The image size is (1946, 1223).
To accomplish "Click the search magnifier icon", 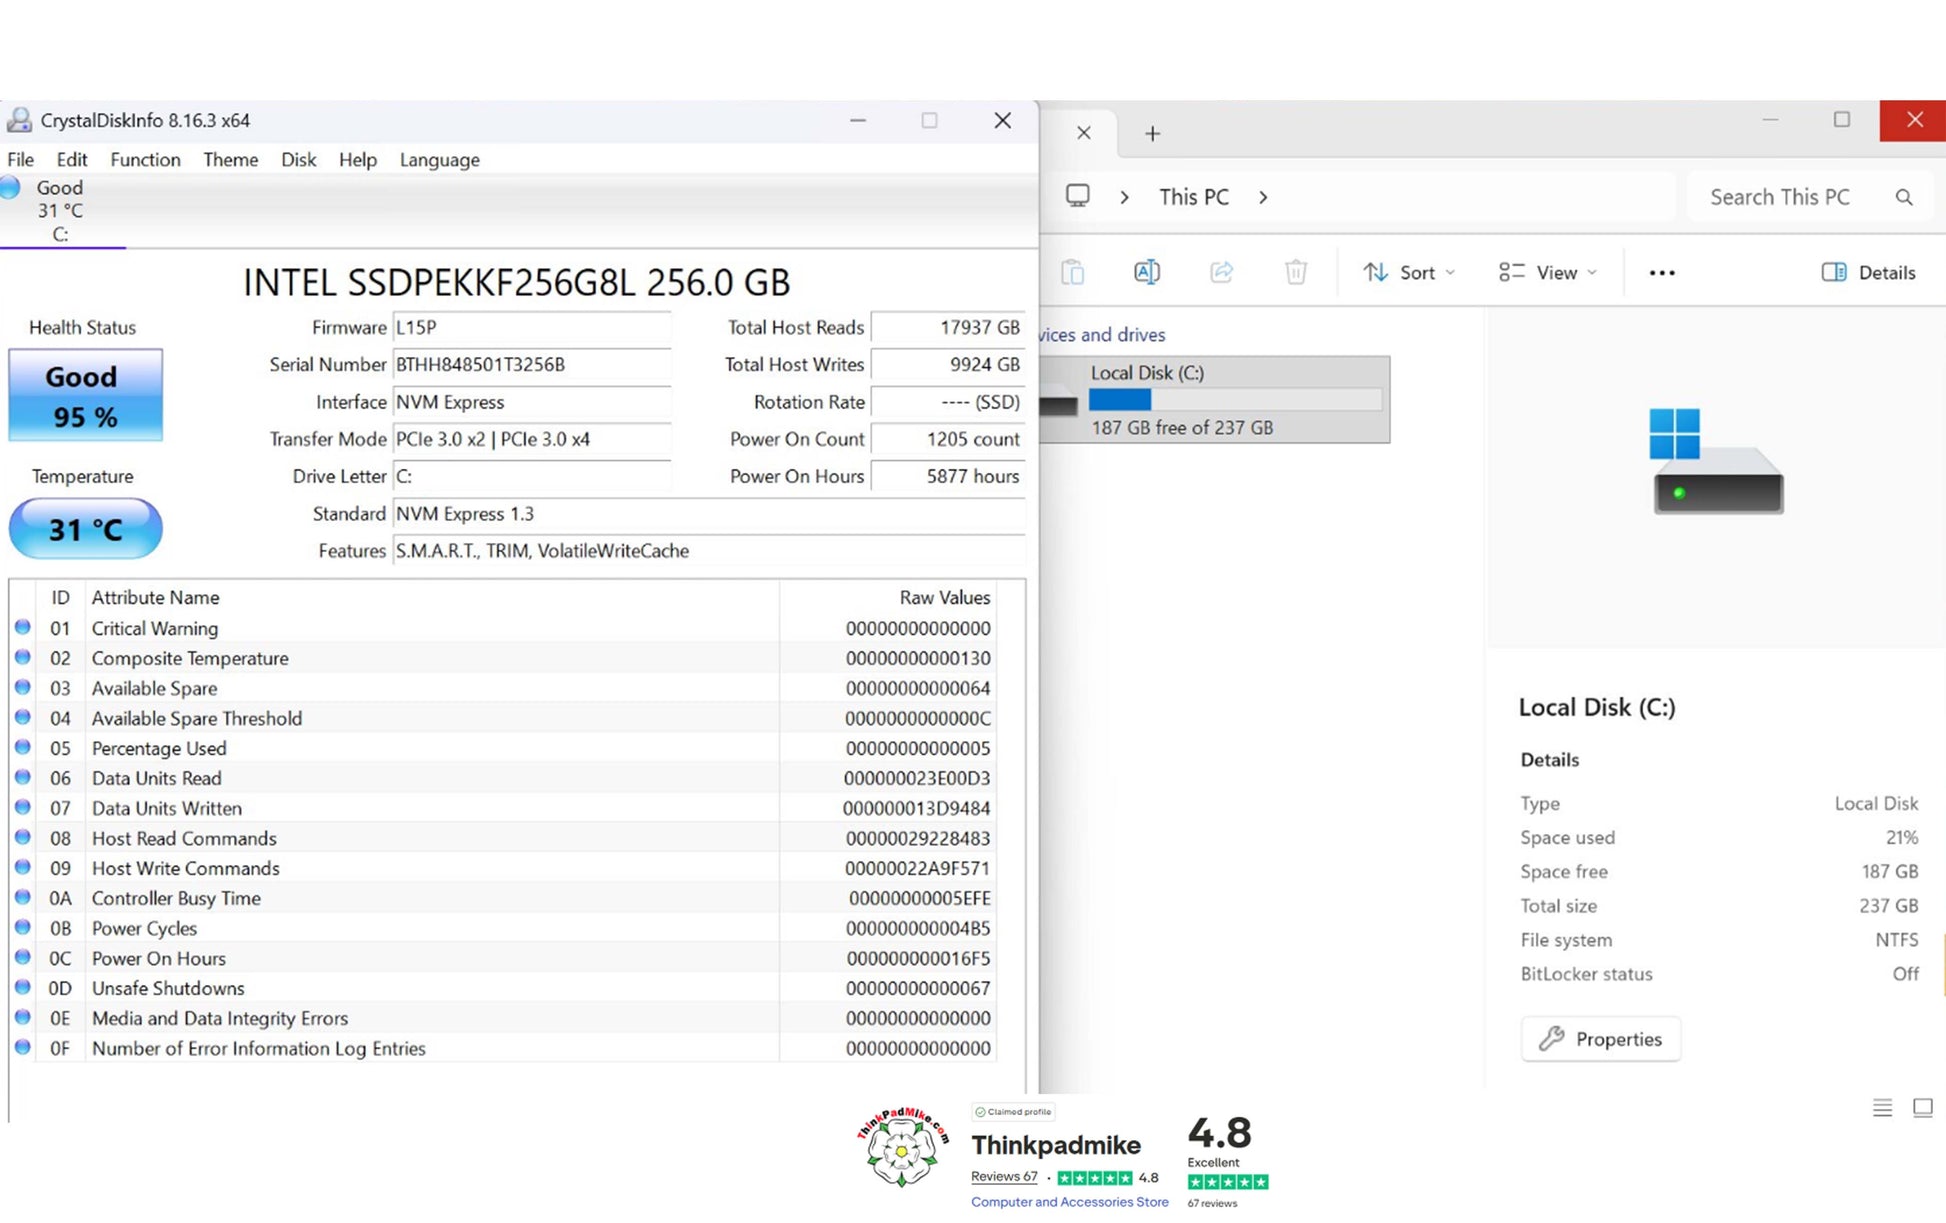I will pos(1903,197).
